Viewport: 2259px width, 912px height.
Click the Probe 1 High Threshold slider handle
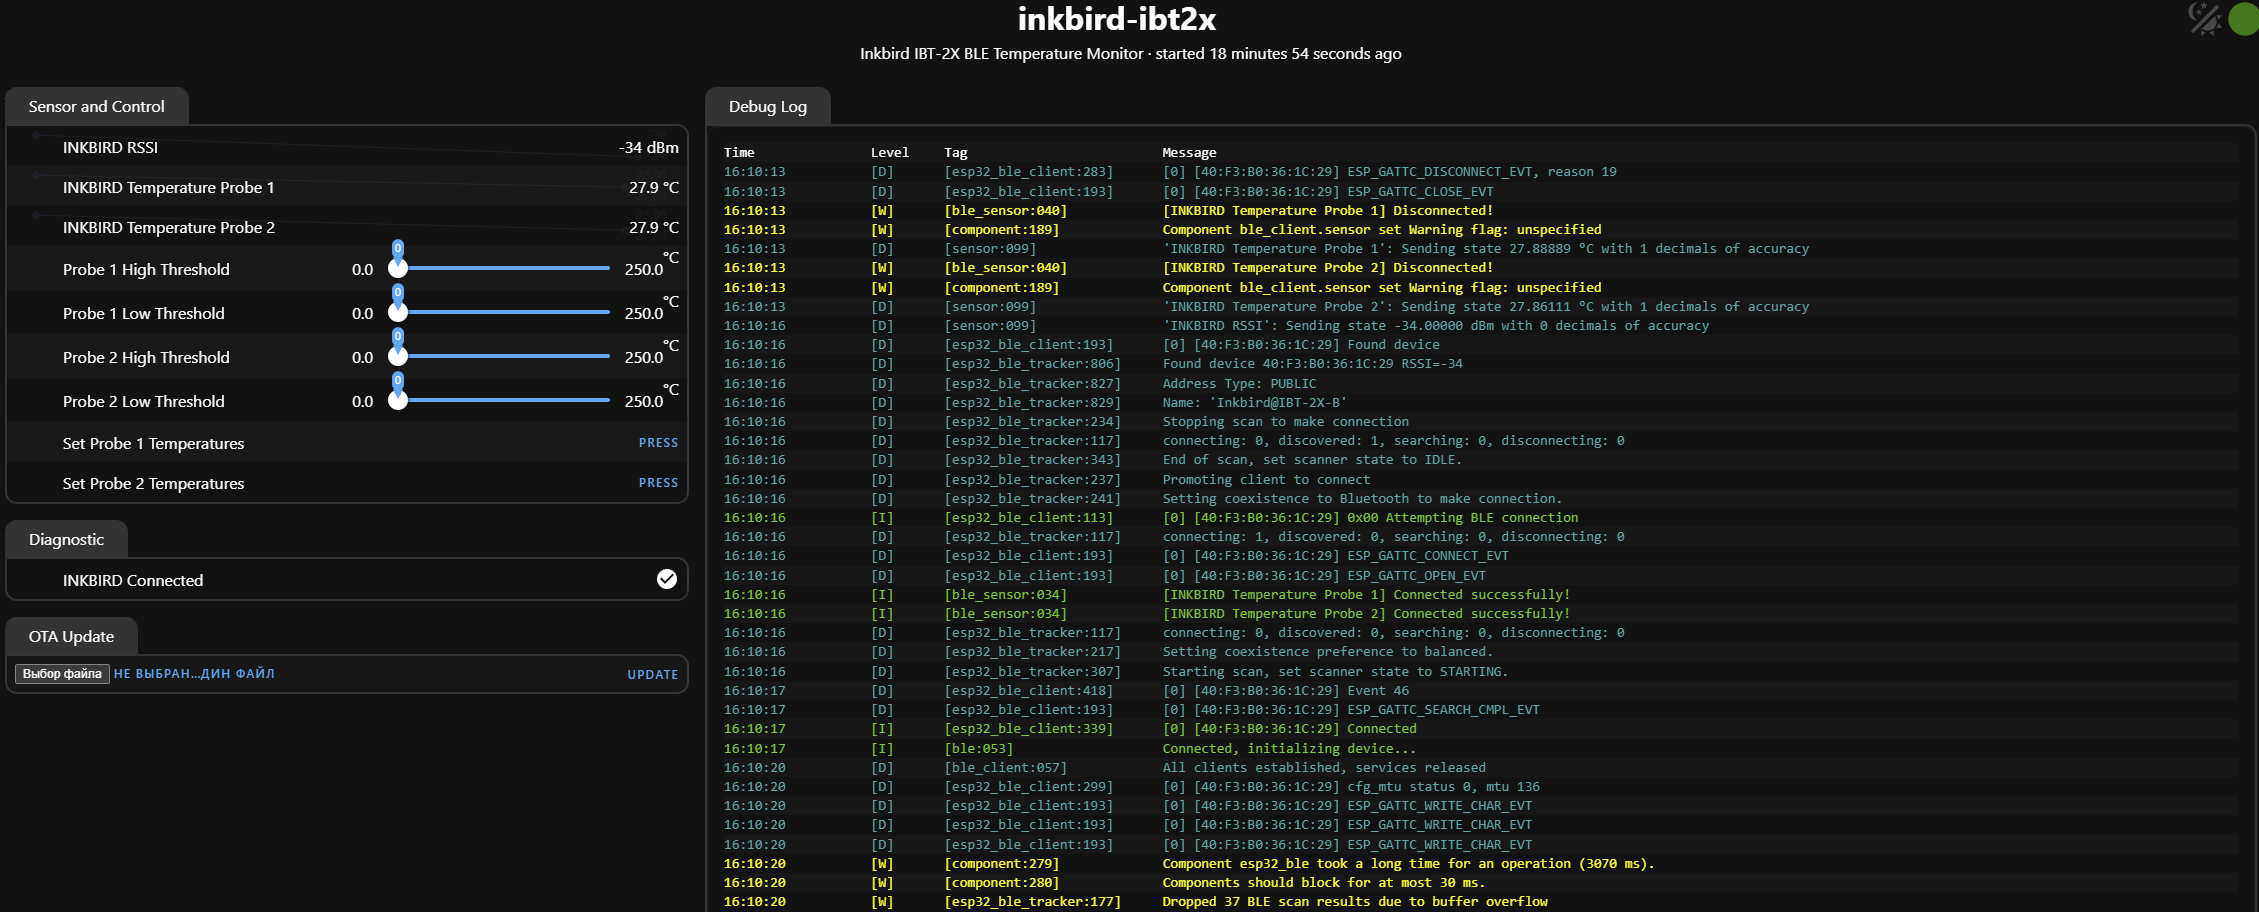click(x=398, y=268)
